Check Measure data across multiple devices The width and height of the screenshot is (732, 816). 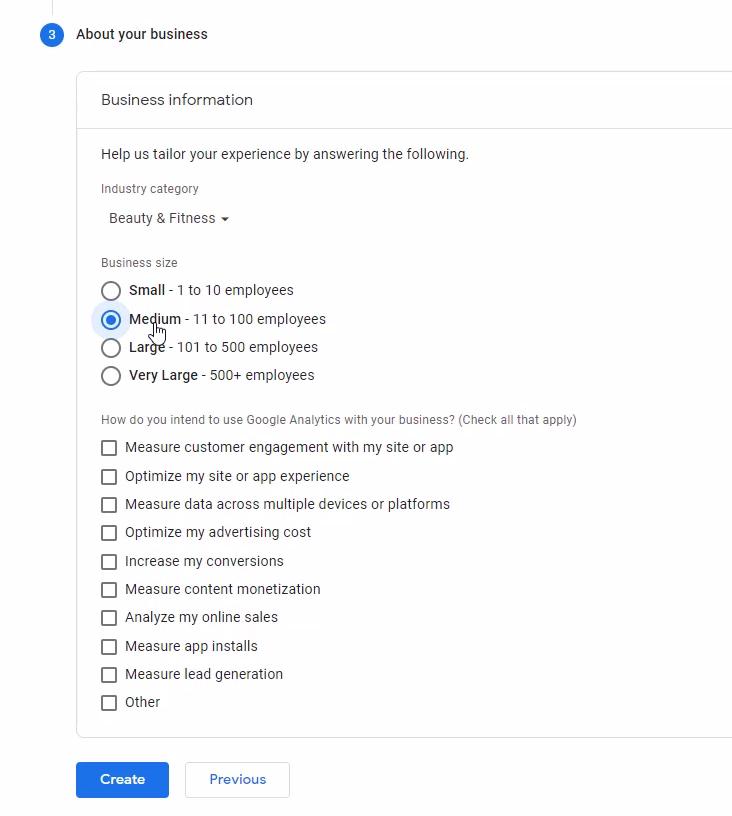(109, 505)
